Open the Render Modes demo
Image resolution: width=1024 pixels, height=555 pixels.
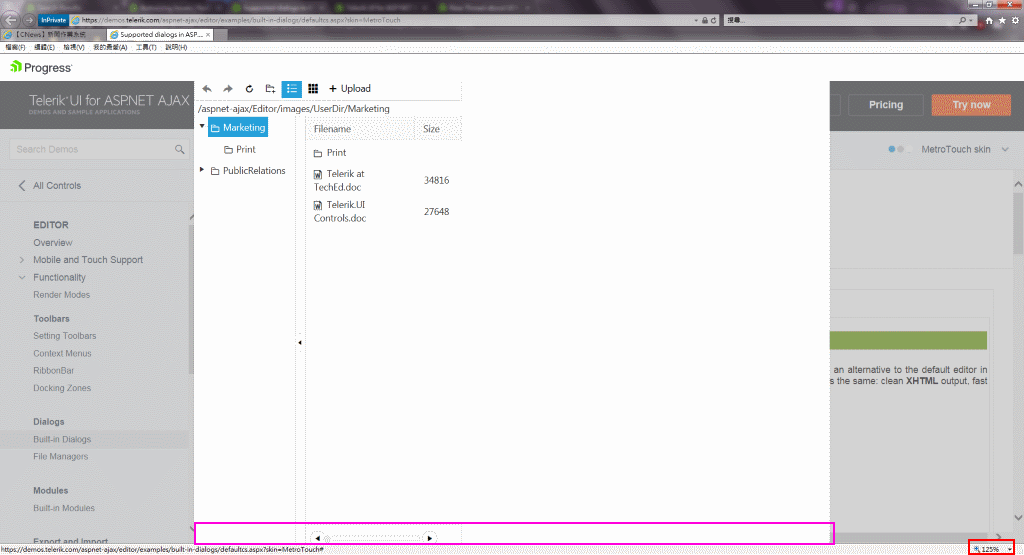click(x=61, y=295)
